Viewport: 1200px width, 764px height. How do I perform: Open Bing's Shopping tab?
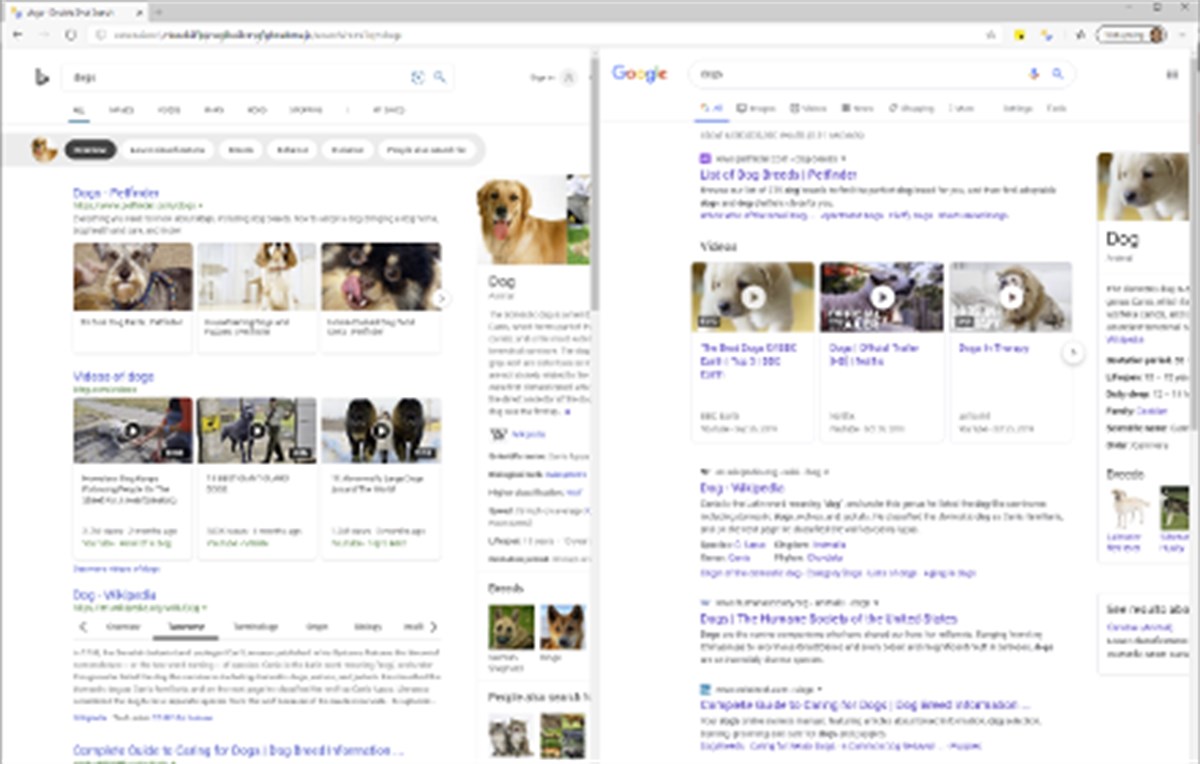coord(305,110)
